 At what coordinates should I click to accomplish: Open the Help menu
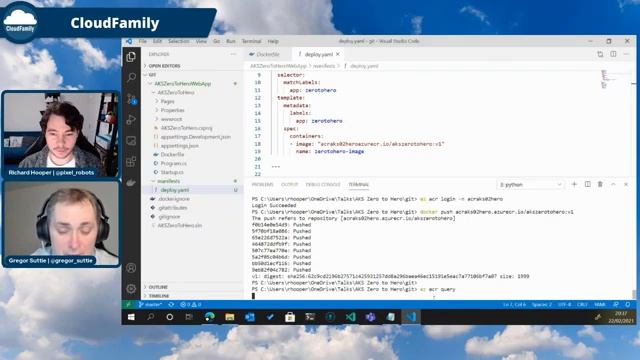(x=273, y=41)
